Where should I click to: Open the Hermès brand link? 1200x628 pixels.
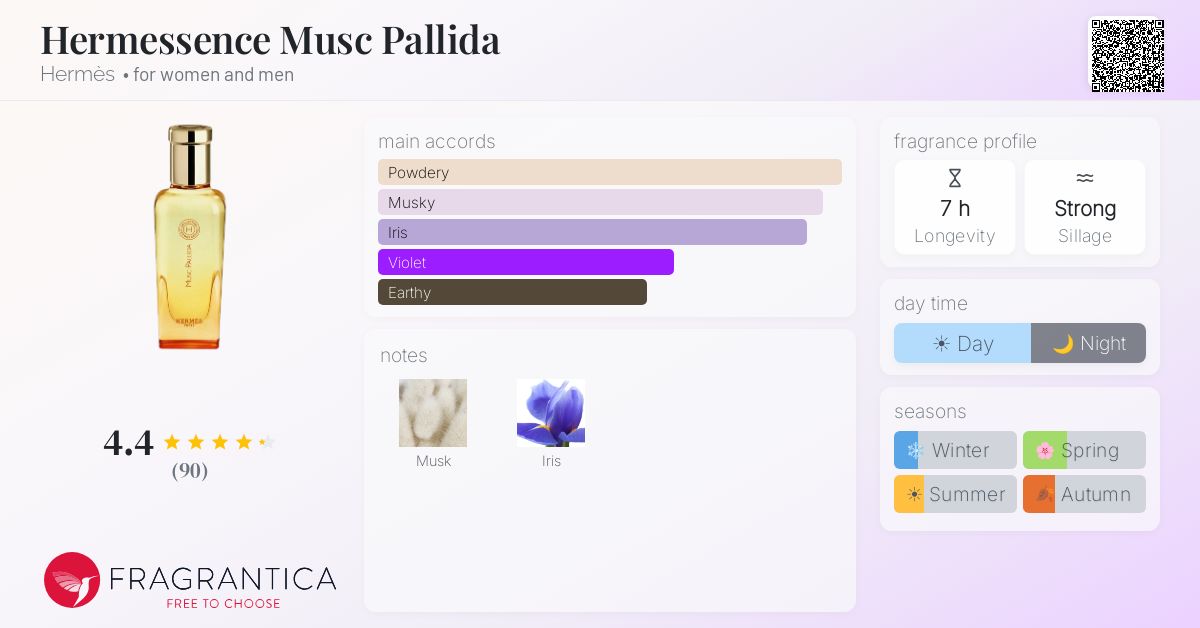pyautogui.click(x=77, y=74)
